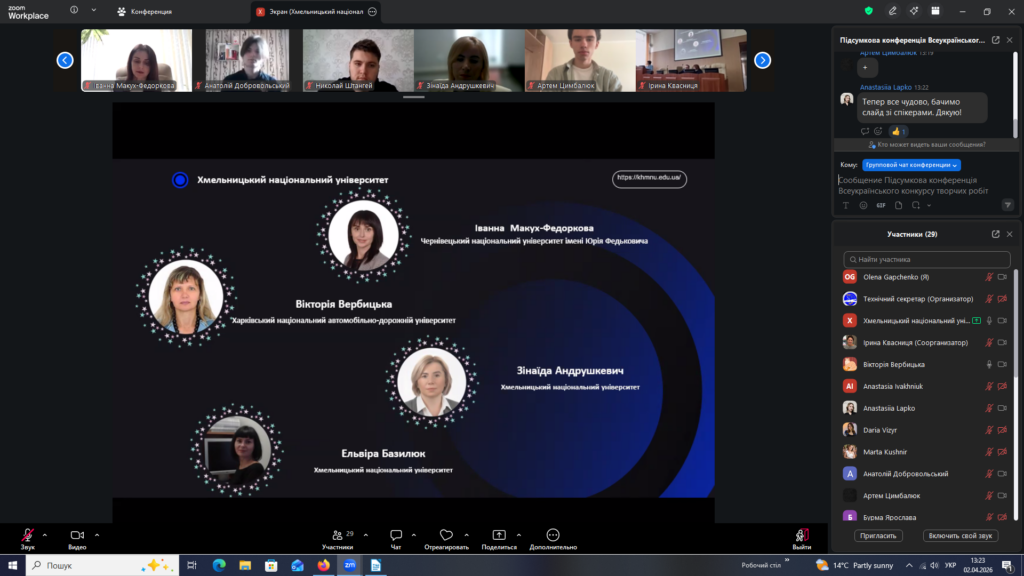The height and width of the screenshot is (576, 1024).
Task: Click the GIF button in chat toolbar
Action: [881, 205]
